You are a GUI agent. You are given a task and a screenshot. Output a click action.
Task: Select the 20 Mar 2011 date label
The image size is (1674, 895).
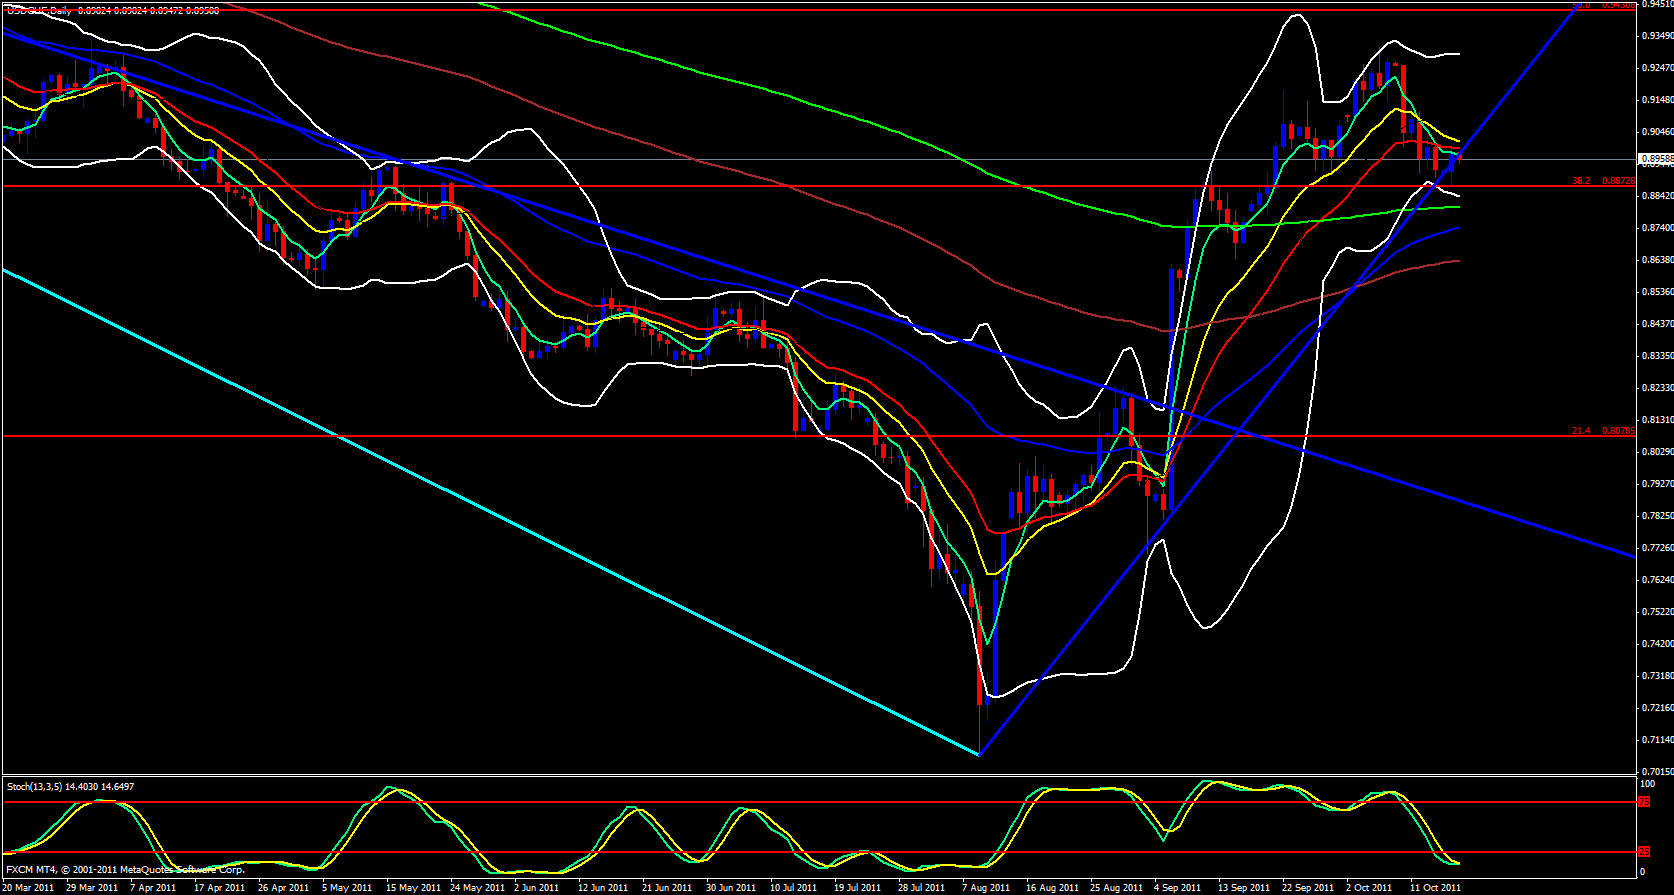pos(29,888)
